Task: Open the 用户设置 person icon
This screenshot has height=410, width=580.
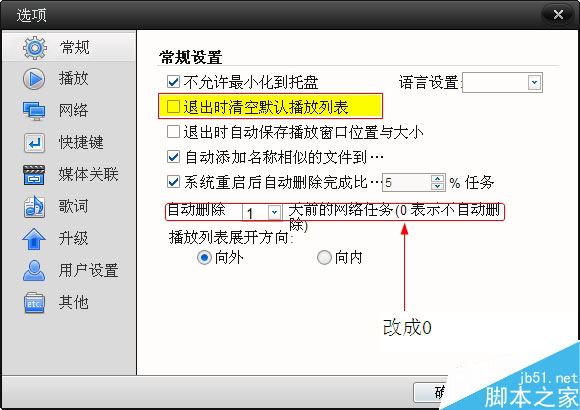Action: 34,271
